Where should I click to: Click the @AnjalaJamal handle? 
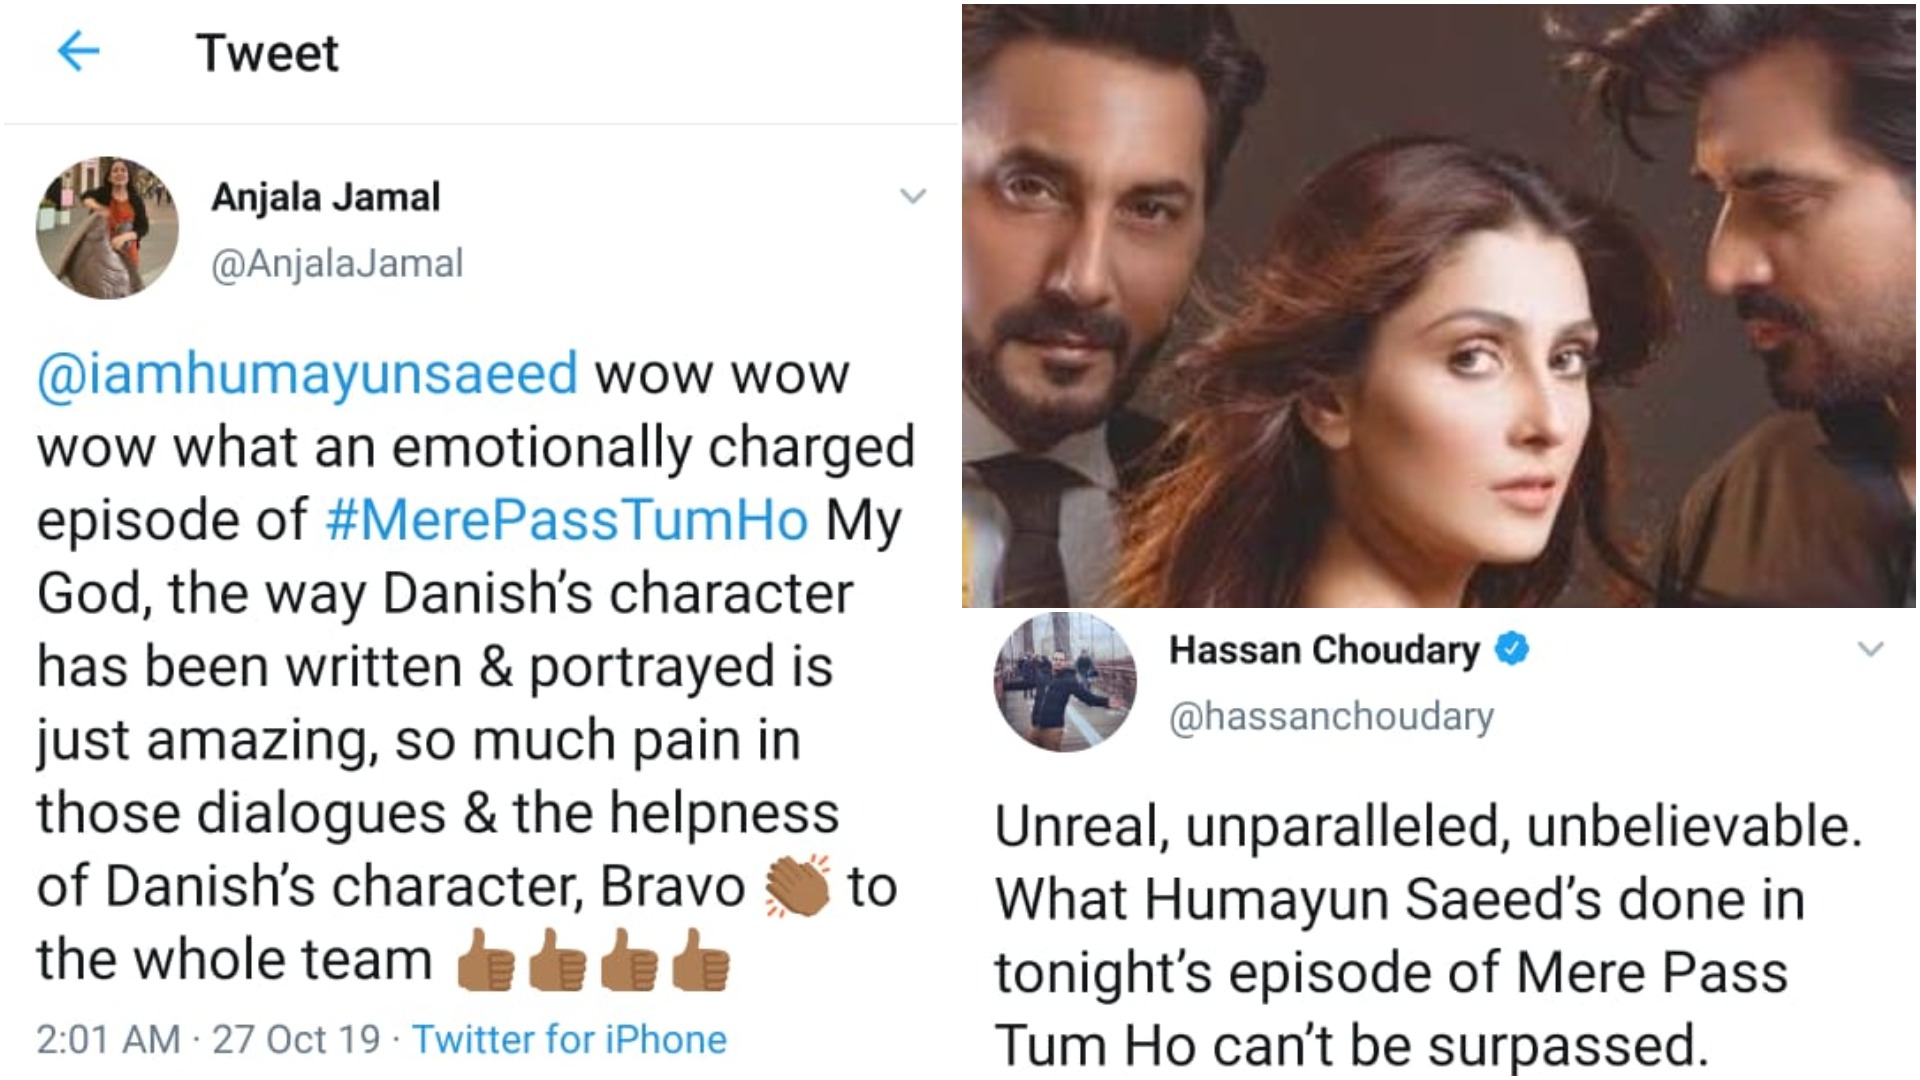(337, 263)
